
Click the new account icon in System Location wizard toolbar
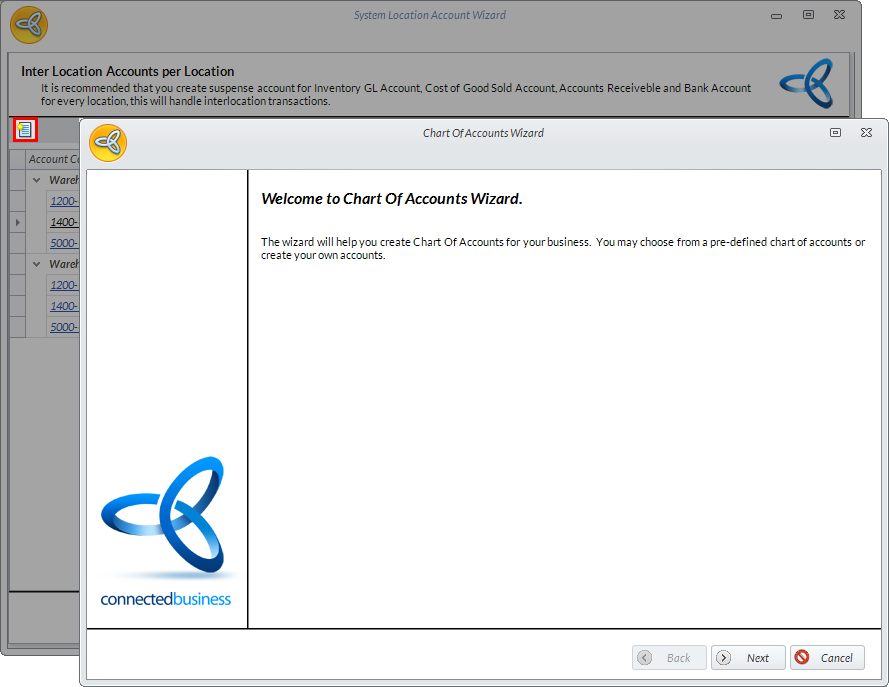25,130
